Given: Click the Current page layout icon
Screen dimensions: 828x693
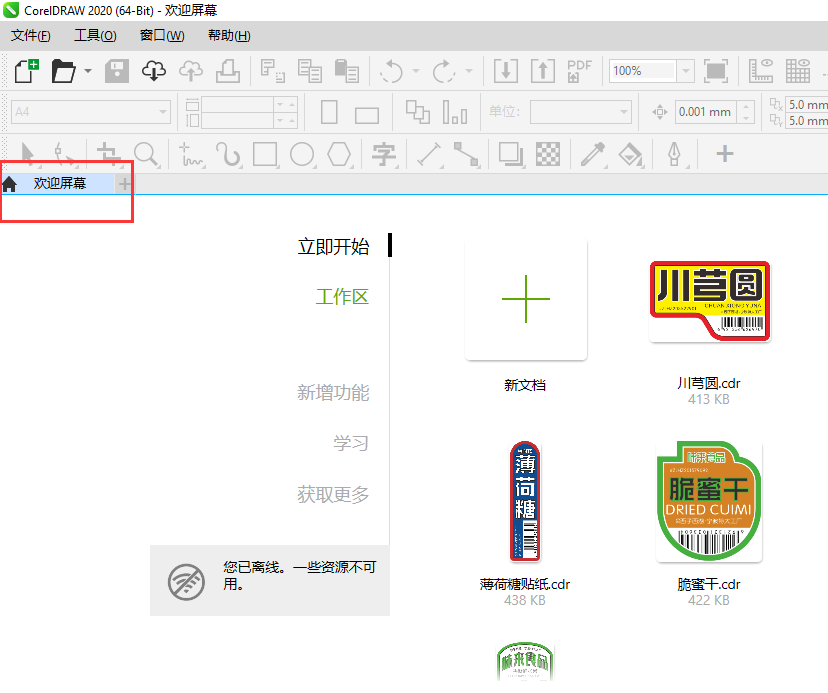Looking at the screenshot, I should [x=455, y=112].
